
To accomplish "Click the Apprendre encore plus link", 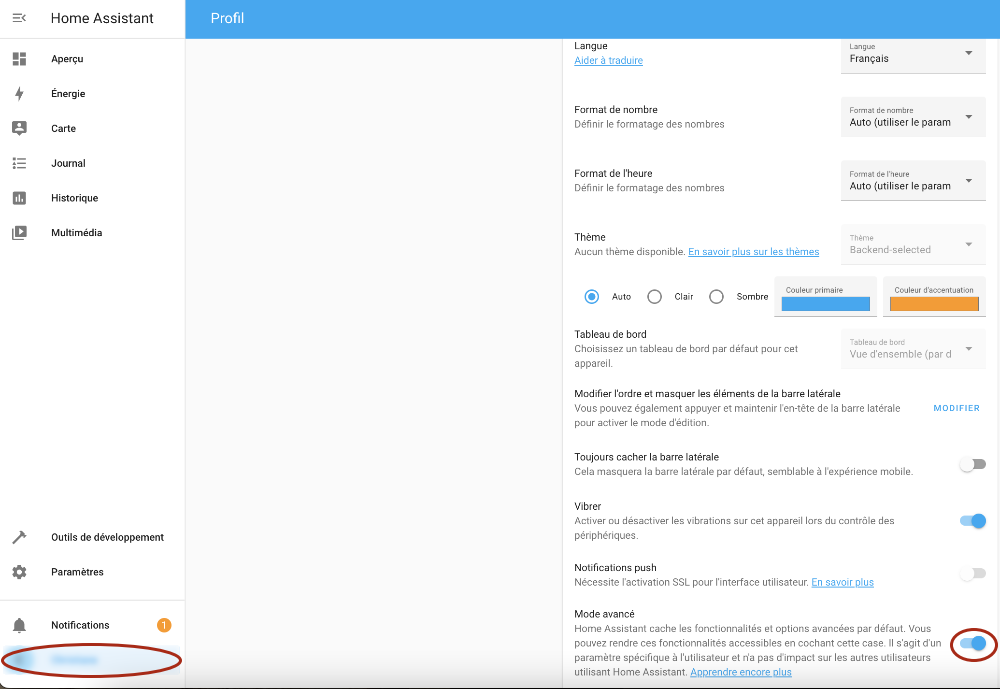I will point(740,672).
